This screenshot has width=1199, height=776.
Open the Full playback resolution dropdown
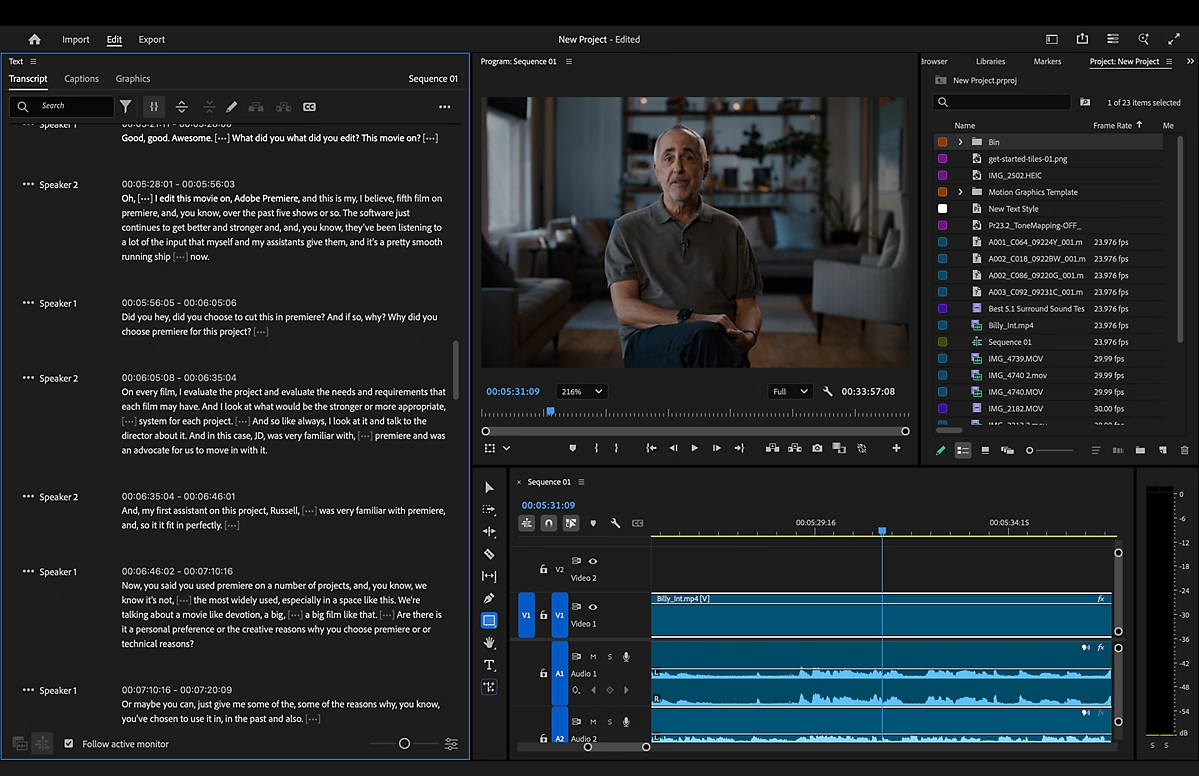coord(789,392)
